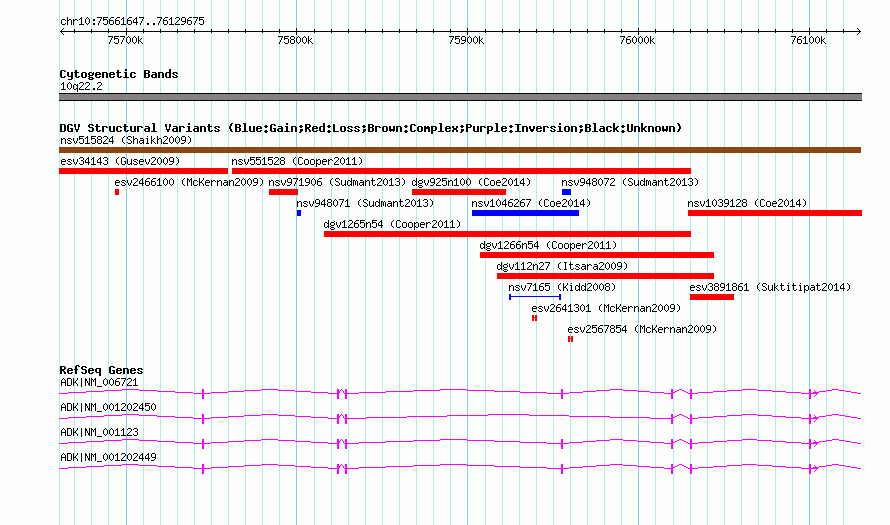Click the ADK|NM_001123 gene track line

(460, 443)
